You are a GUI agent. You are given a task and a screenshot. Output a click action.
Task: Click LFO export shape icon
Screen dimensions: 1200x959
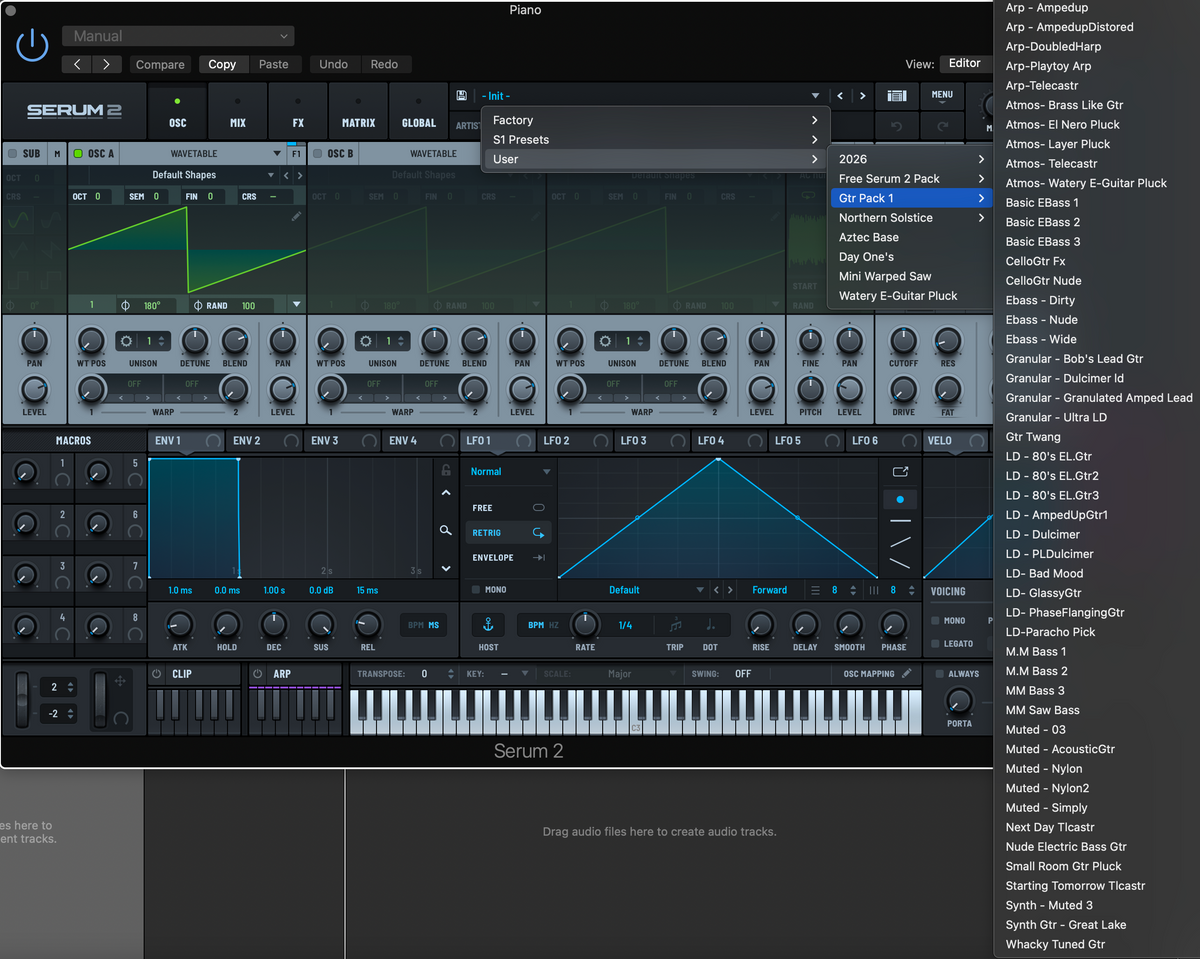[900, 472]
